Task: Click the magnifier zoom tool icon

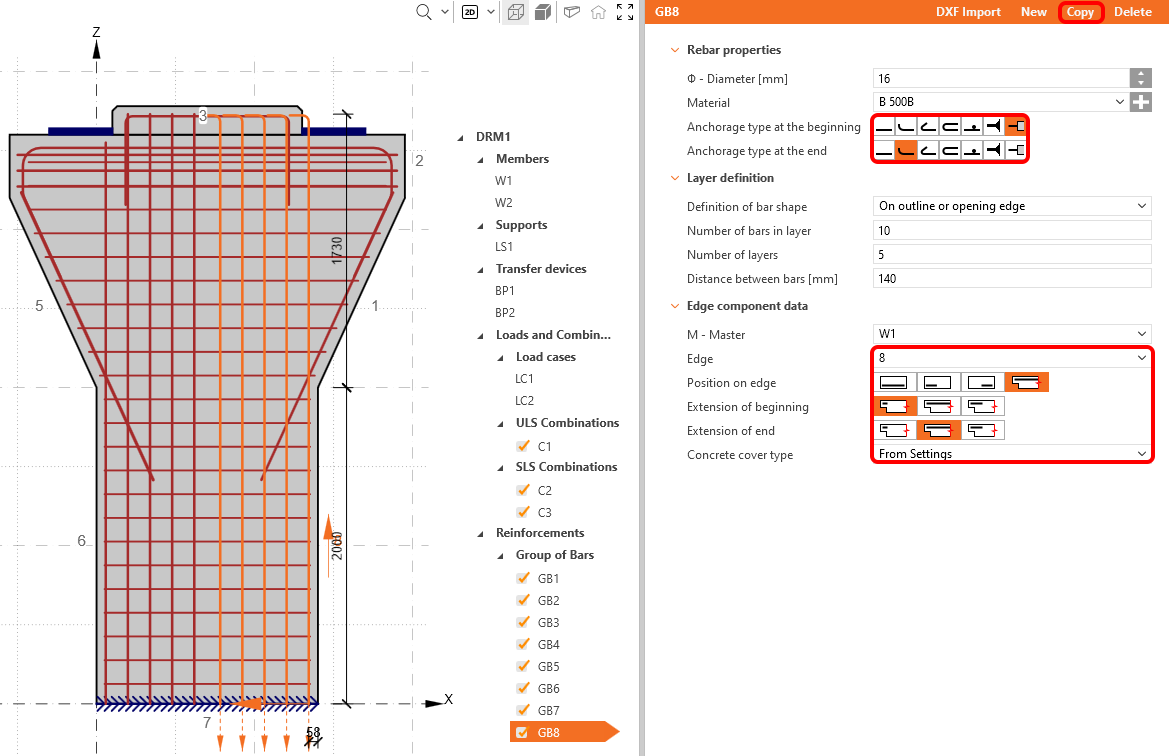Action: click(x=424, y=12)
